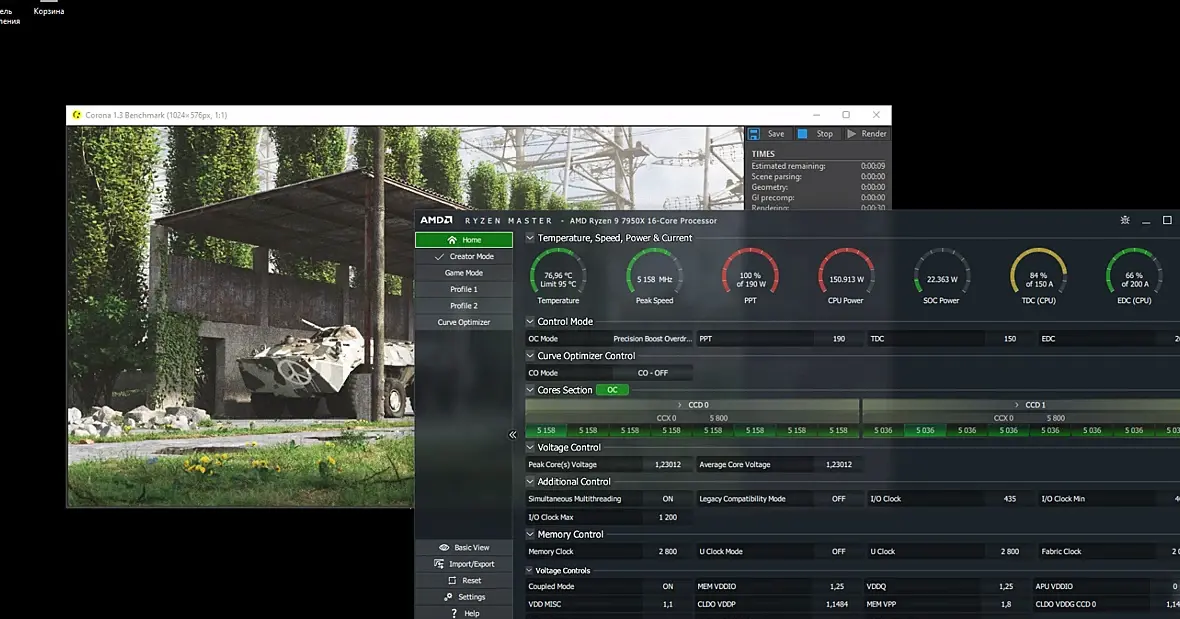
Task: Click the Save disk icon in Corona
Action: pyautogui.click(x=754, y=134)
